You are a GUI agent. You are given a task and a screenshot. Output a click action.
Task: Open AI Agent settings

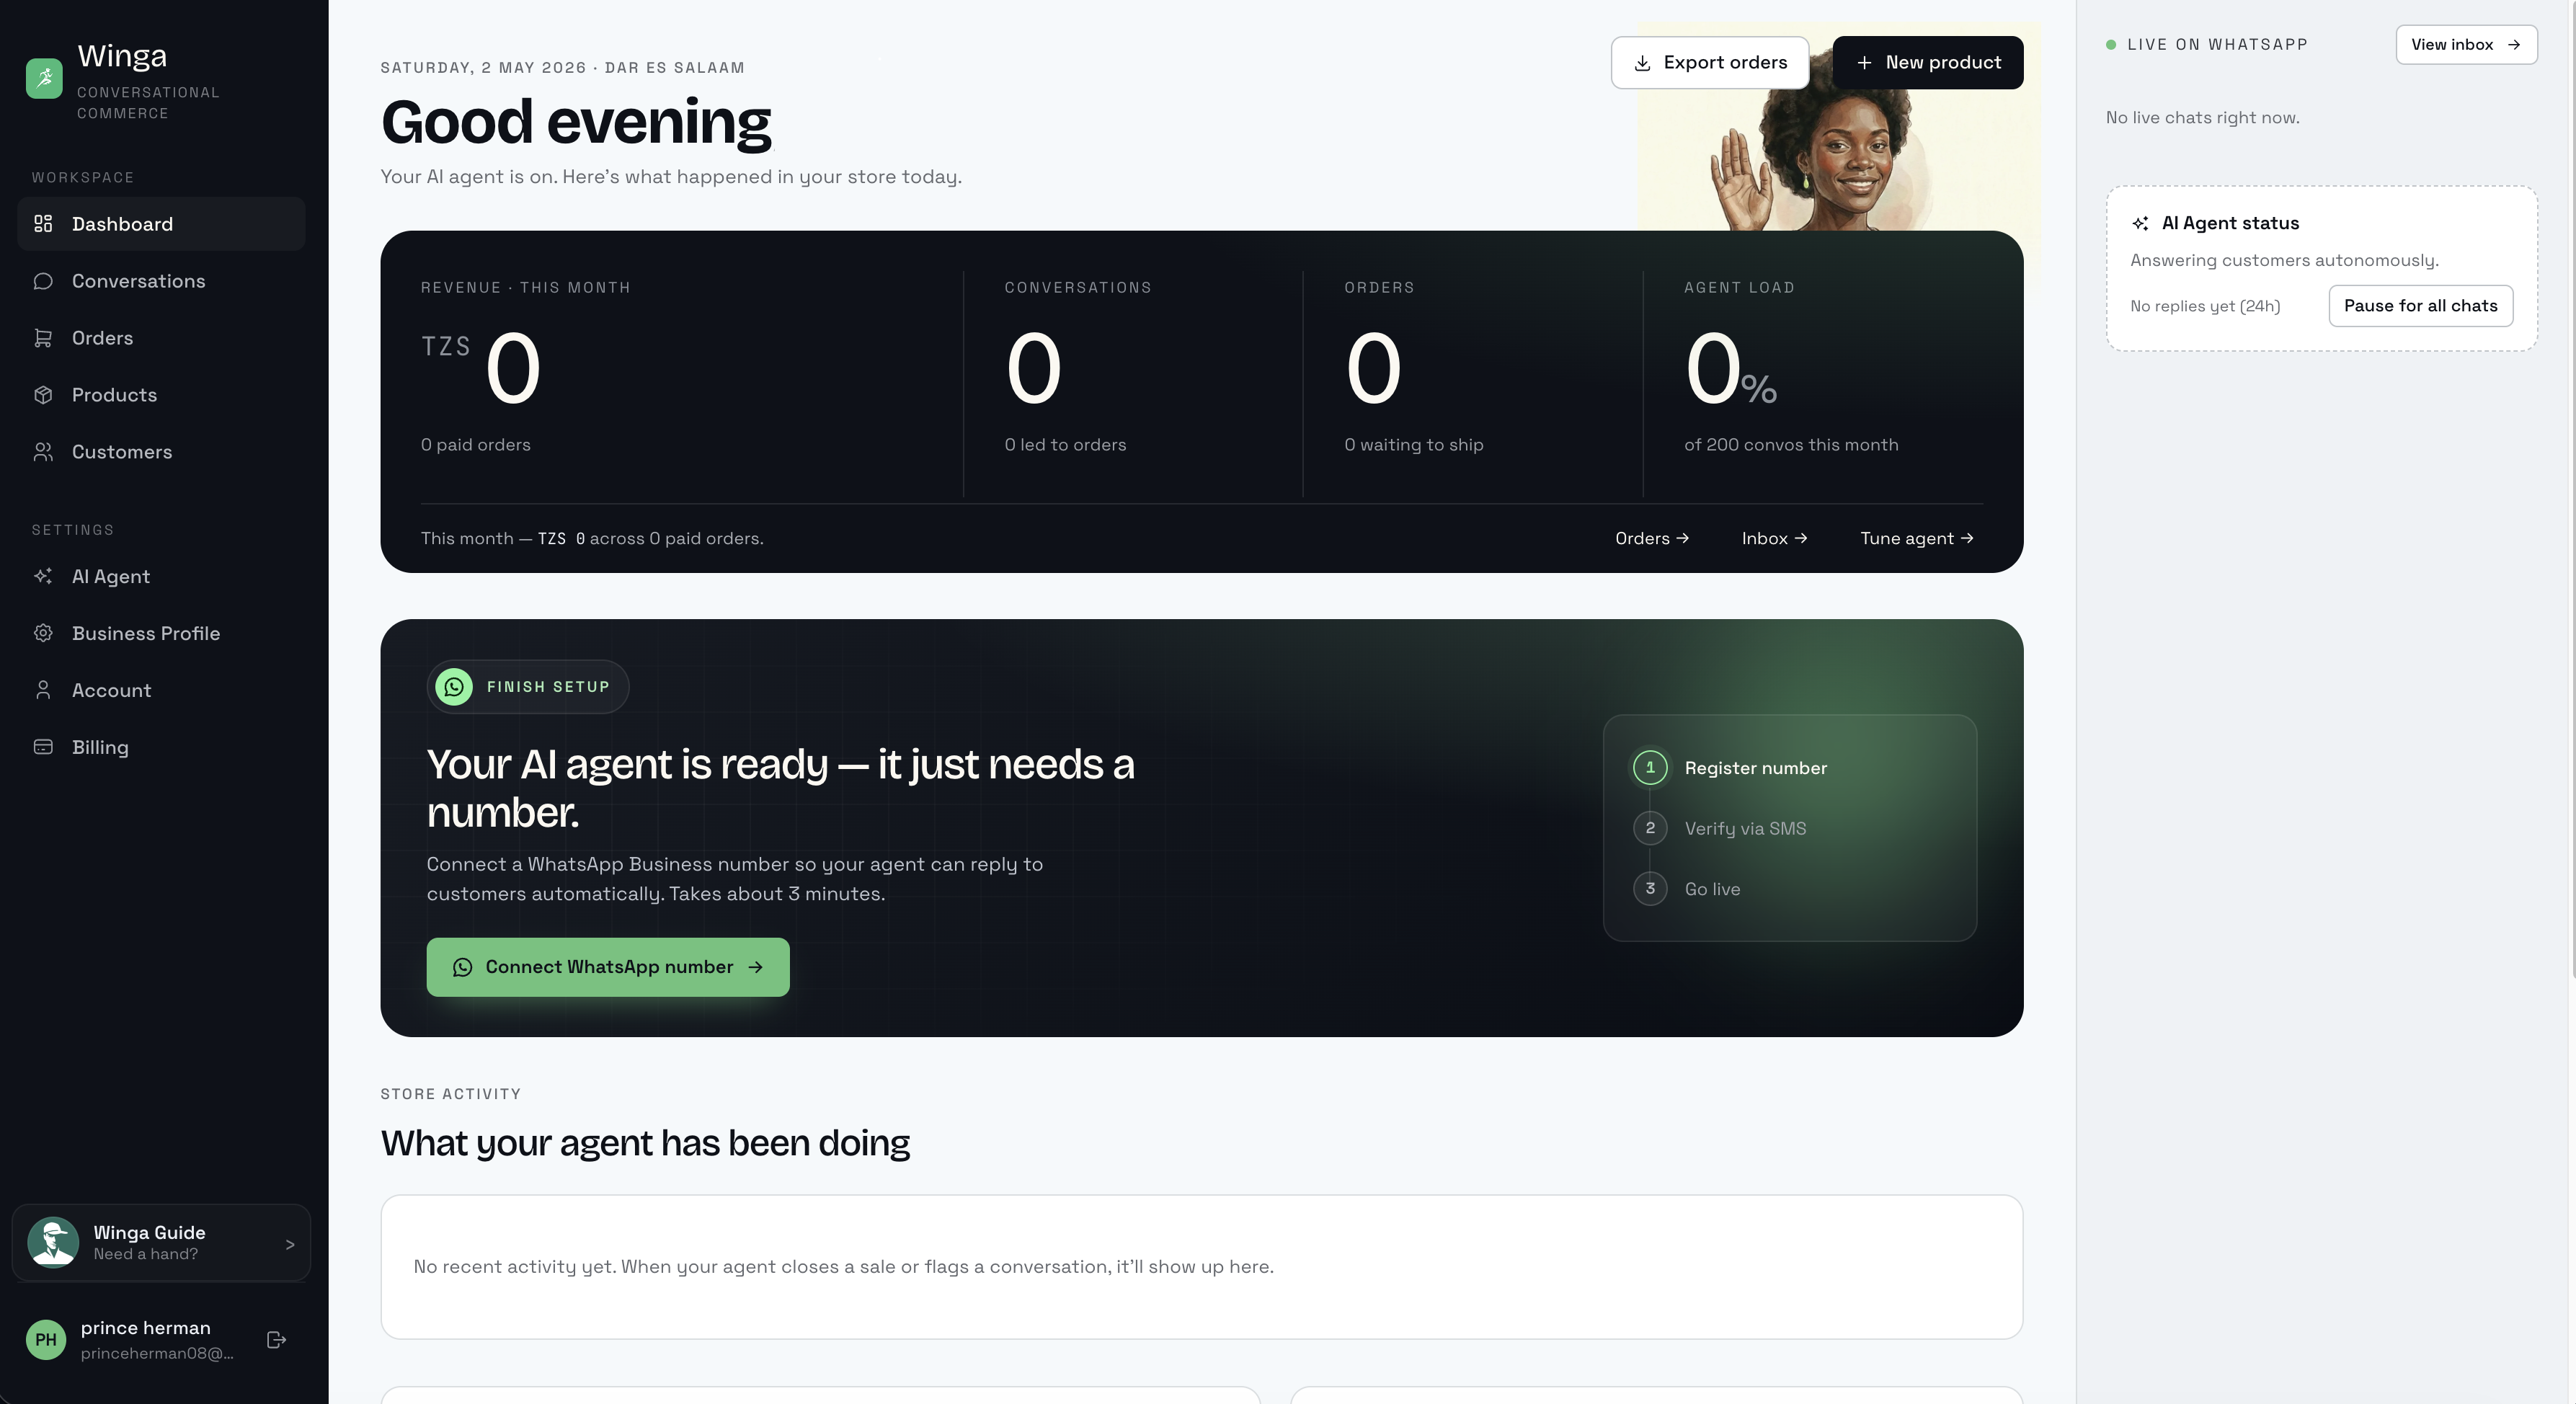point(161,576)
